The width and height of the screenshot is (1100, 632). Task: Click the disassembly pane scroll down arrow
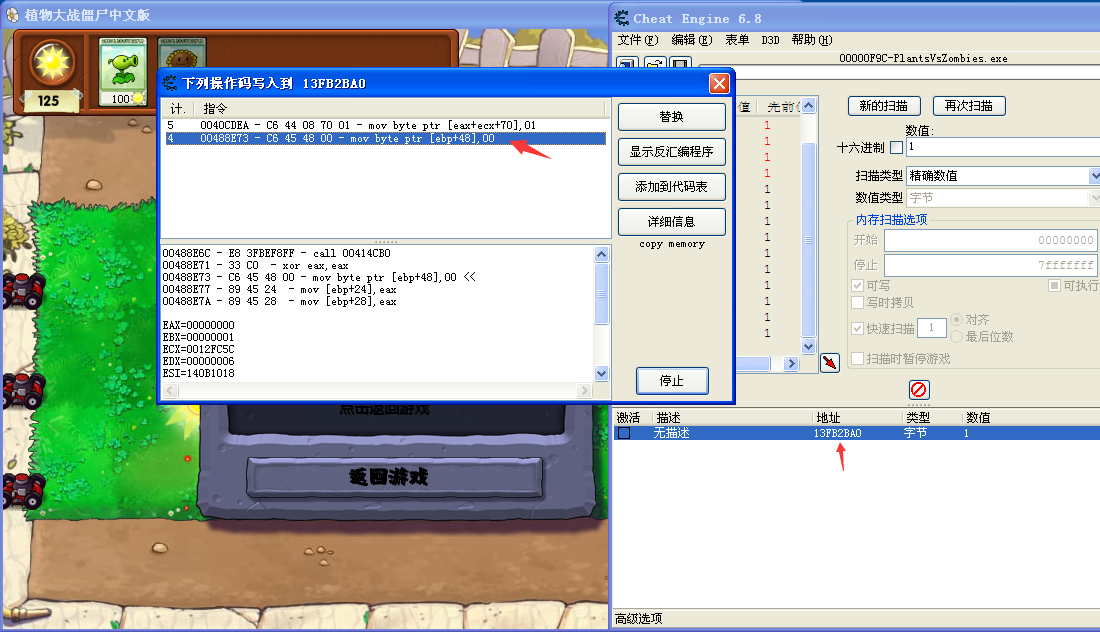(601, 373)
